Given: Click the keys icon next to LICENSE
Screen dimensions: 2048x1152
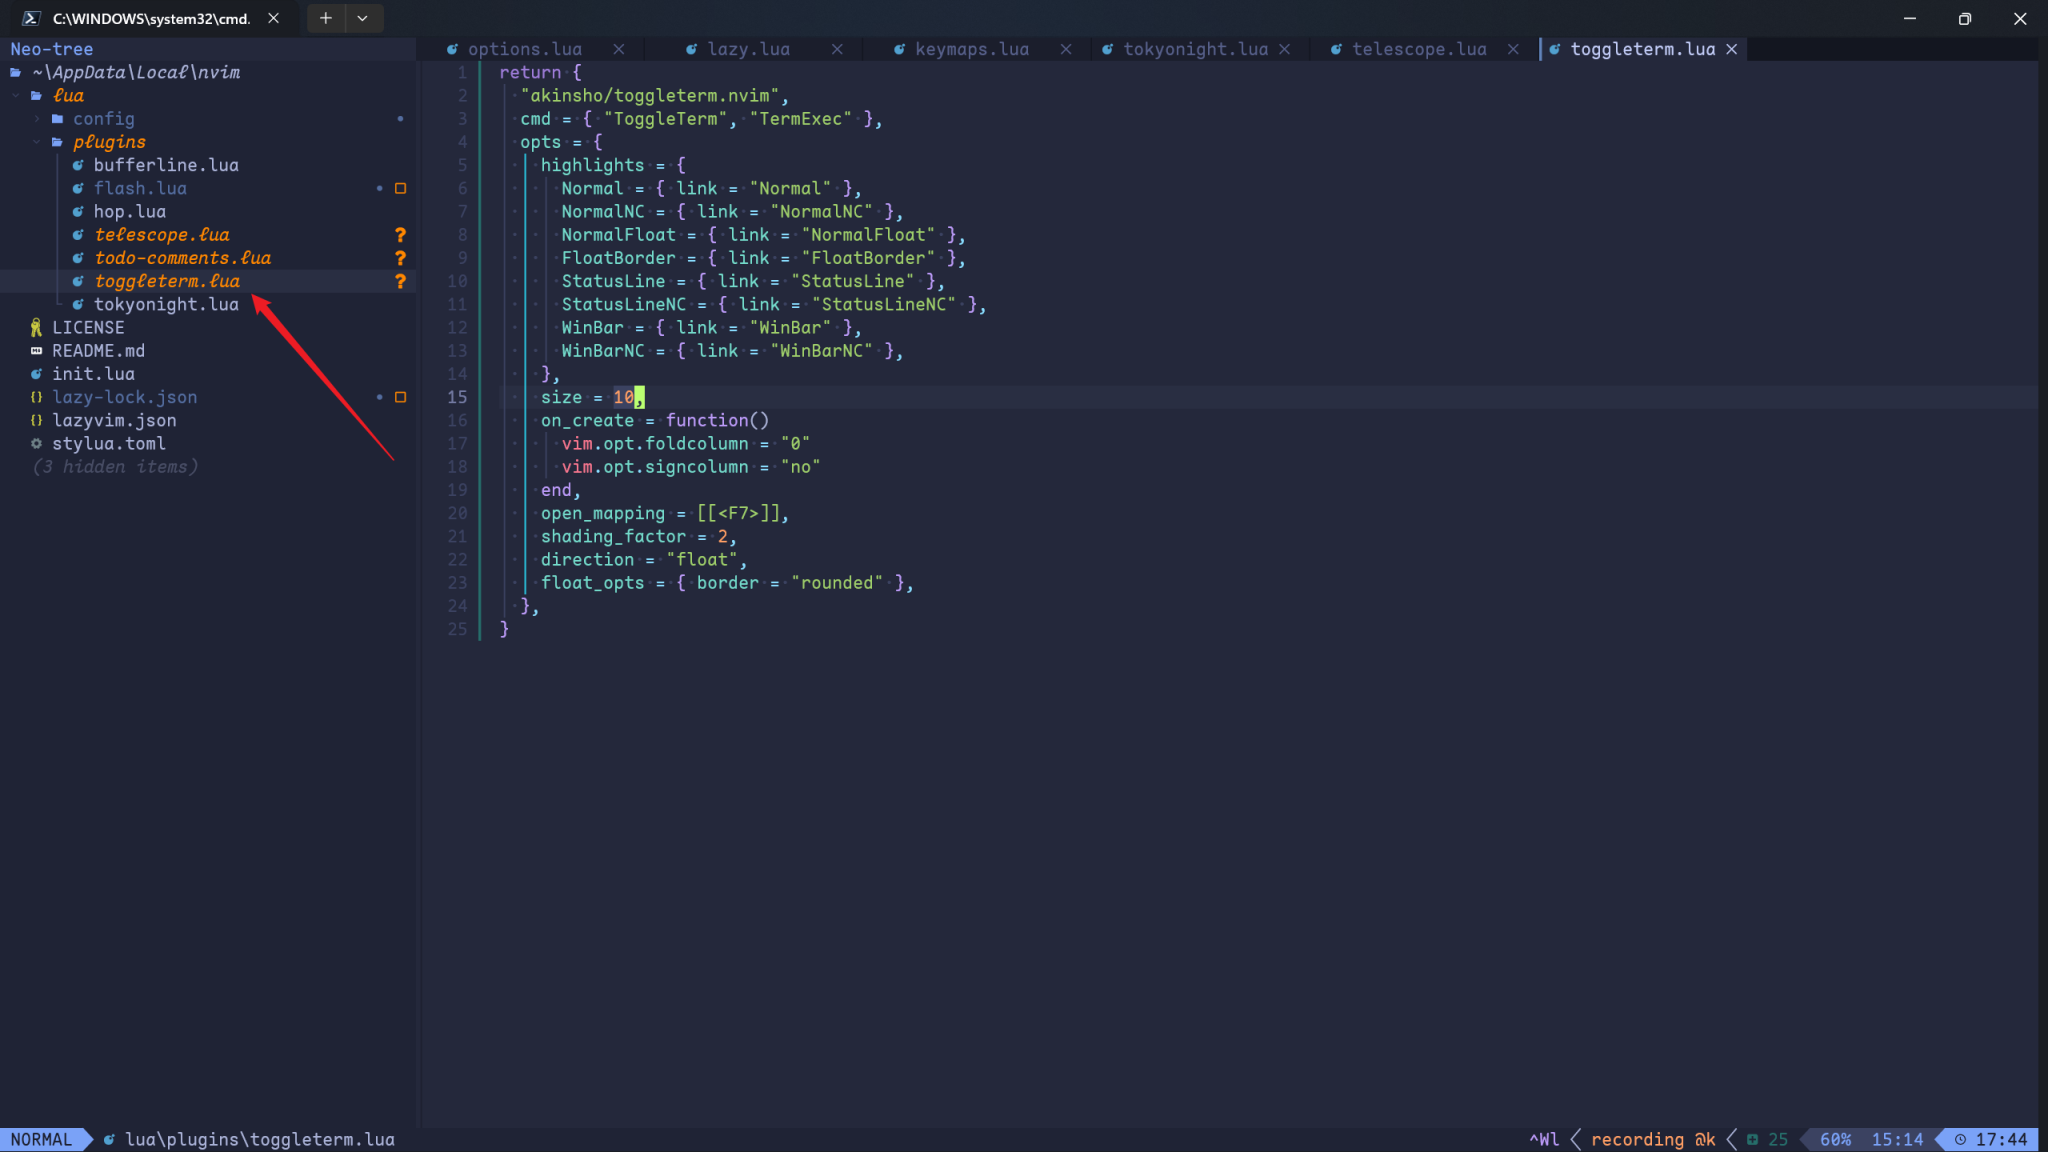Looking at the screenshot, I should click(x=36, y=327).
